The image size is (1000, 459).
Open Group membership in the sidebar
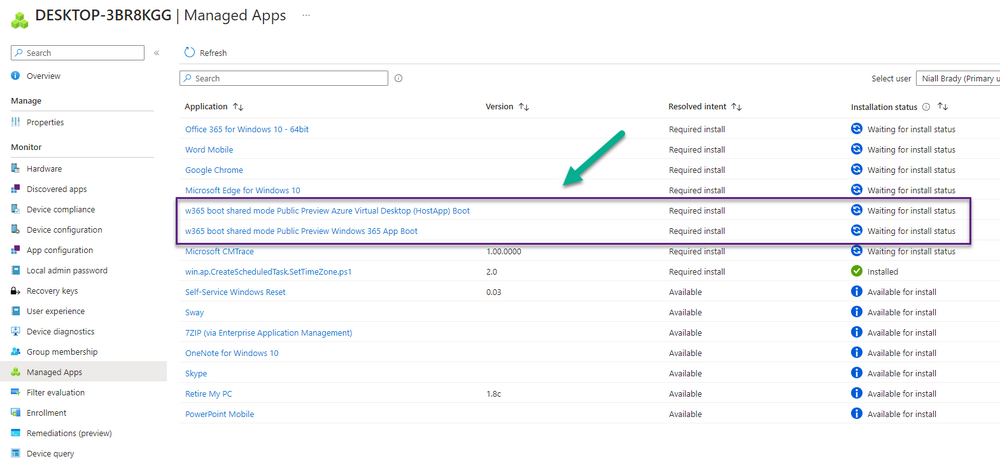[x=62, y=352]
